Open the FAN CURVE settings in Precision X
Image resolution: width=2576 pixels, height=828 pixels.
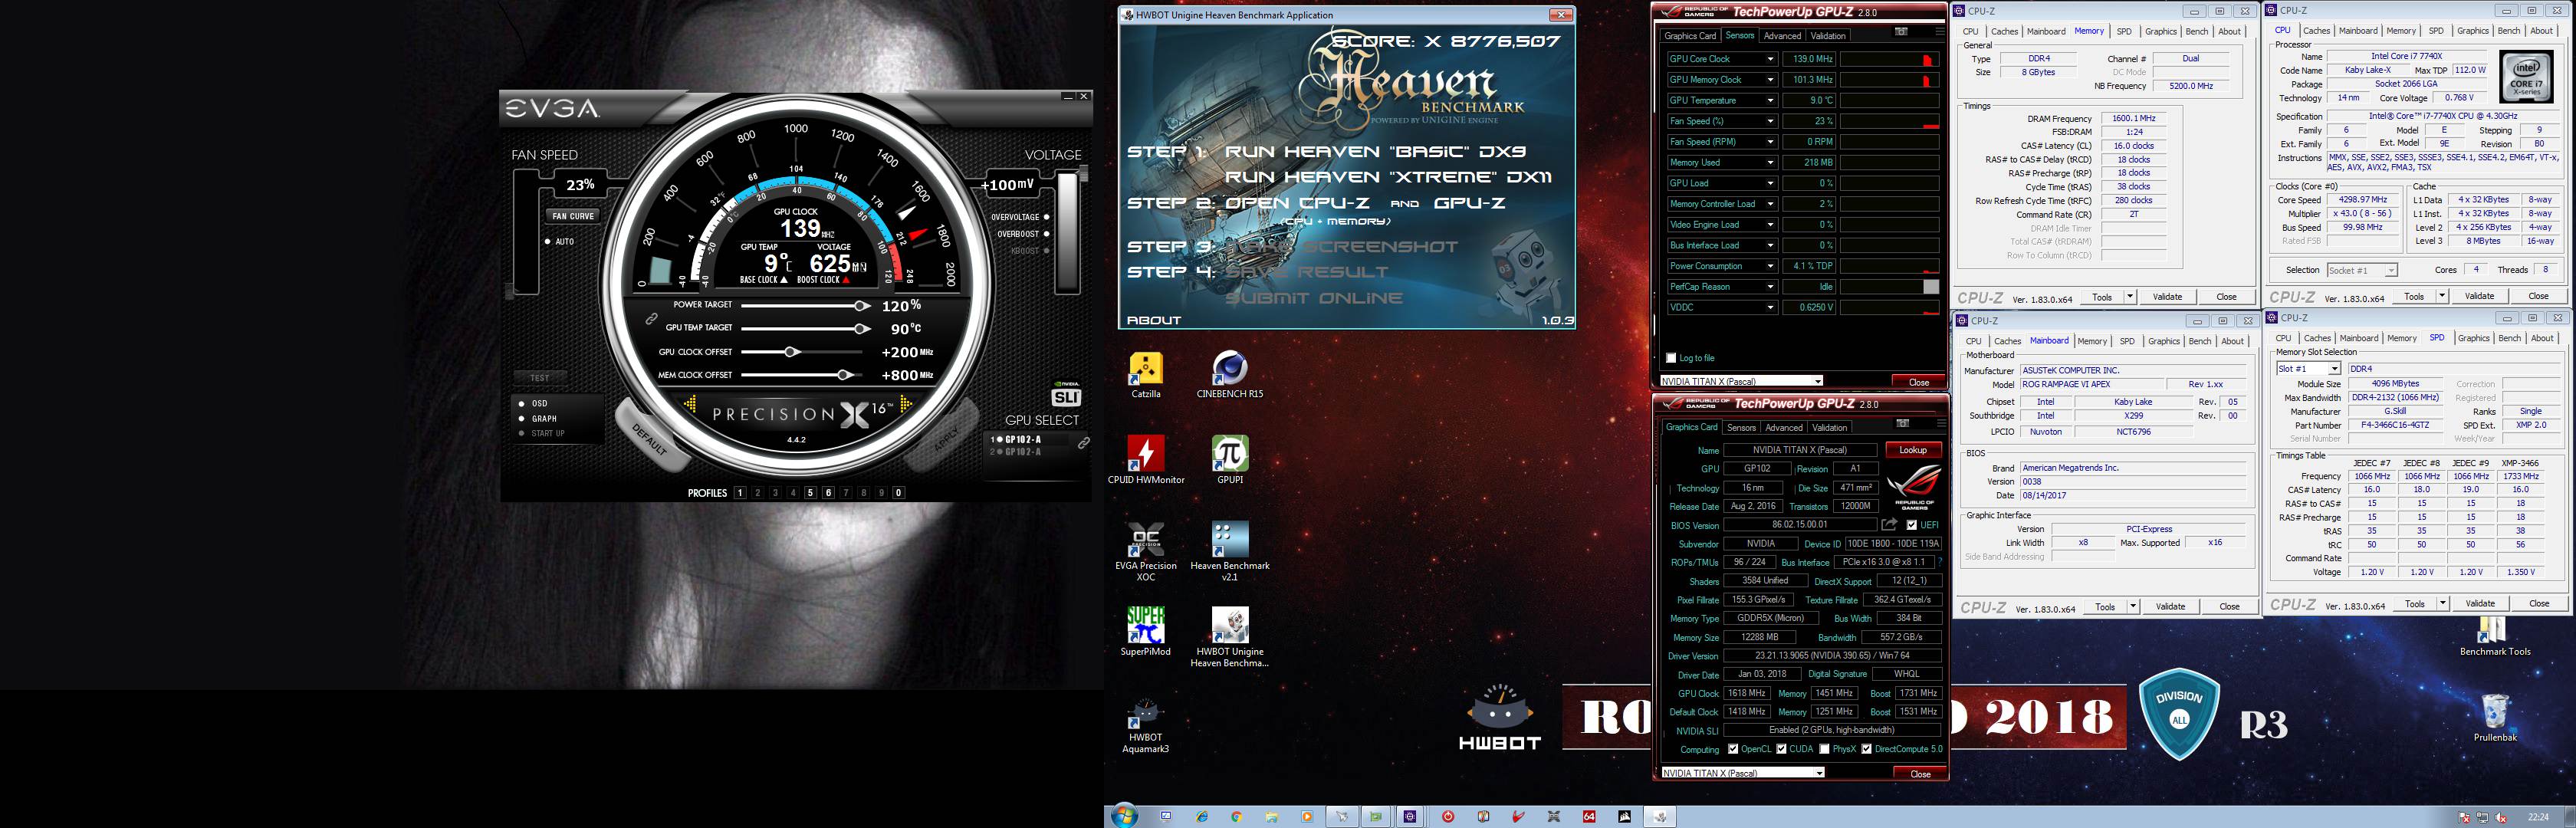(x=573, y=216)
